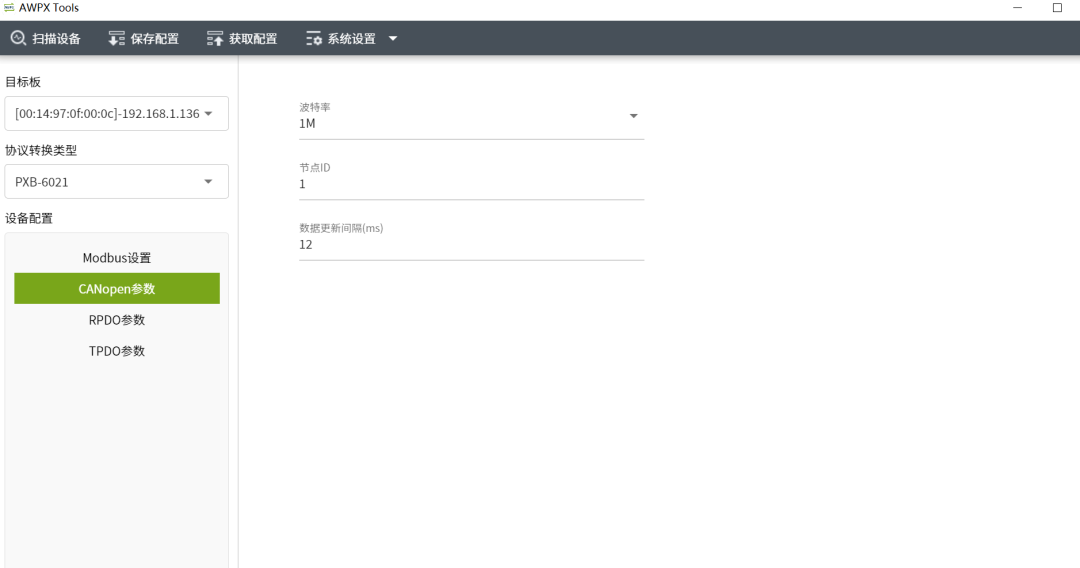Open the 目标板 target board dropdown
The width and height of the screenshot is (1080, 568).
pos(116,114)
